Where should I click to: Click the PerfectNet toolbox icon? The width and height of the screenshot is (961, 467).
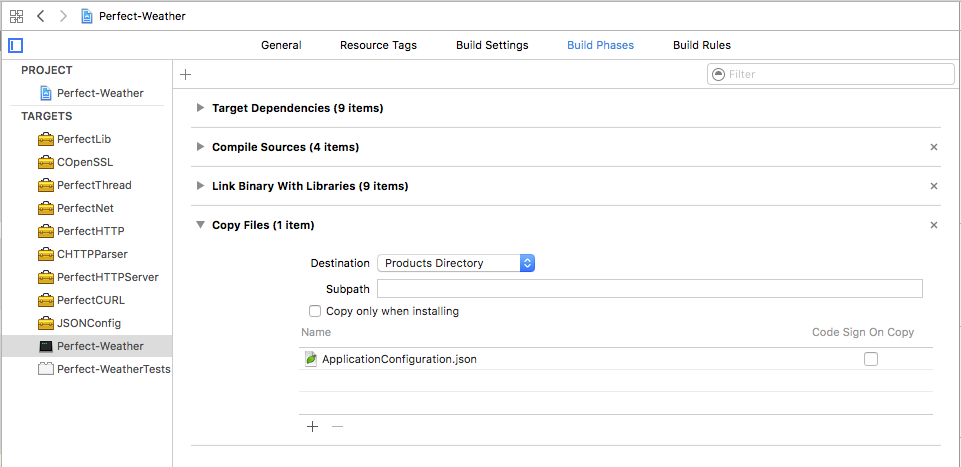46,208
